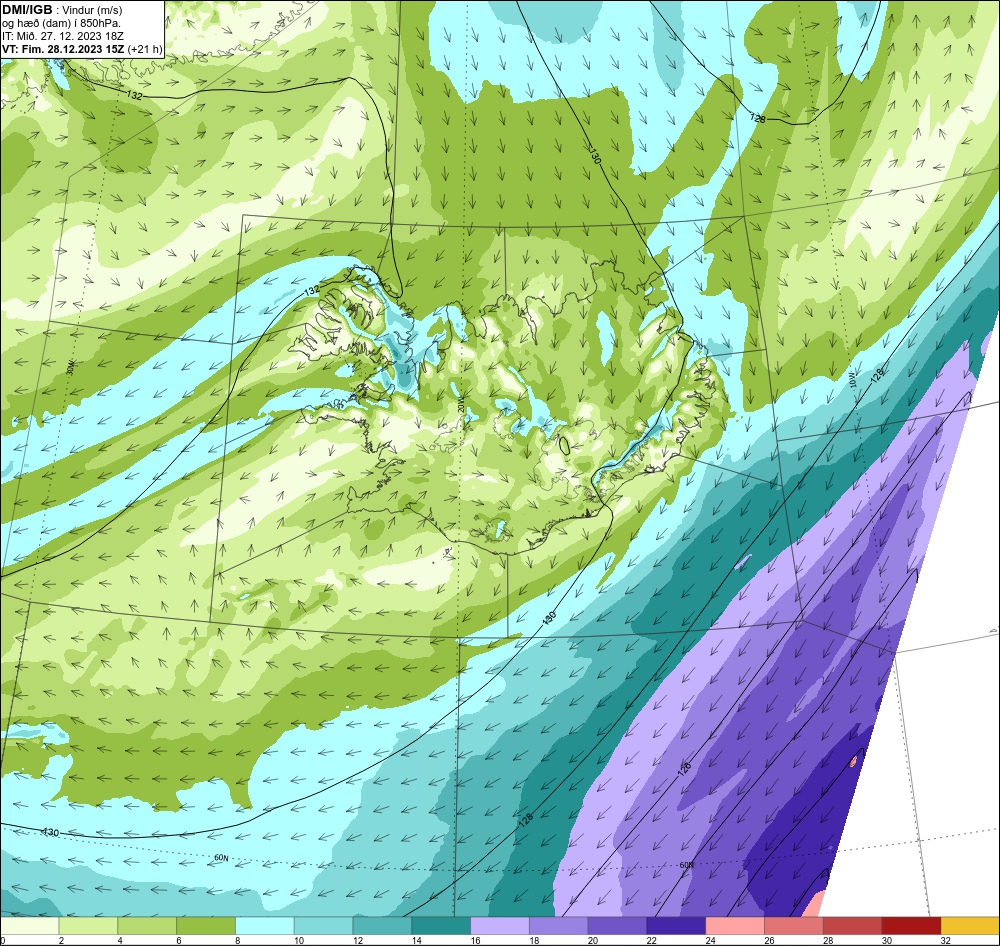Choose the salmon swatch between 26 and 28
The height and width of the screenshot is (946, 1000).
pos(793,926)
